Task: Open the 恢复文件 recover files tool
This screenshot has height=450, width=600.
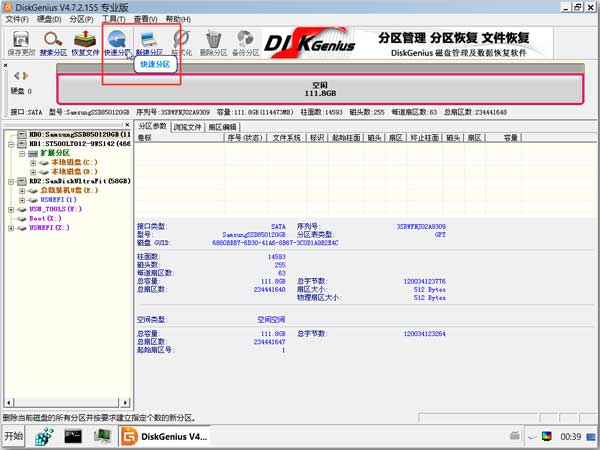Action: click(85, 43)
